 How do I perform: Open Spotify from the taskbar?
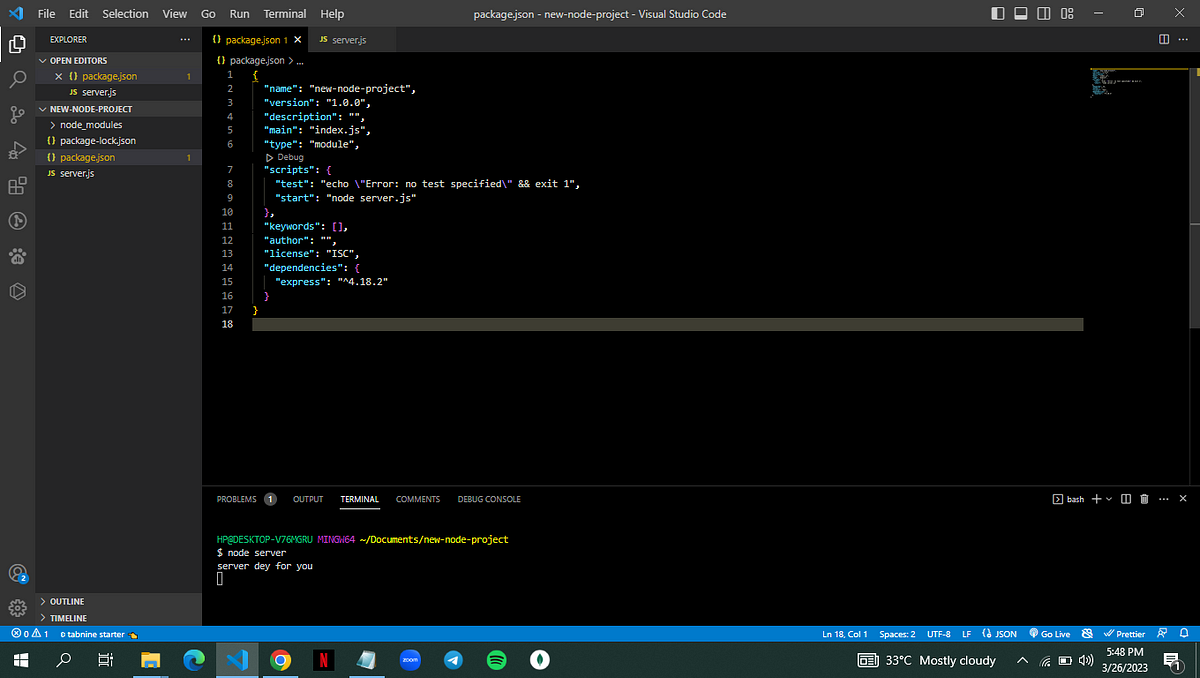point(497,660)
